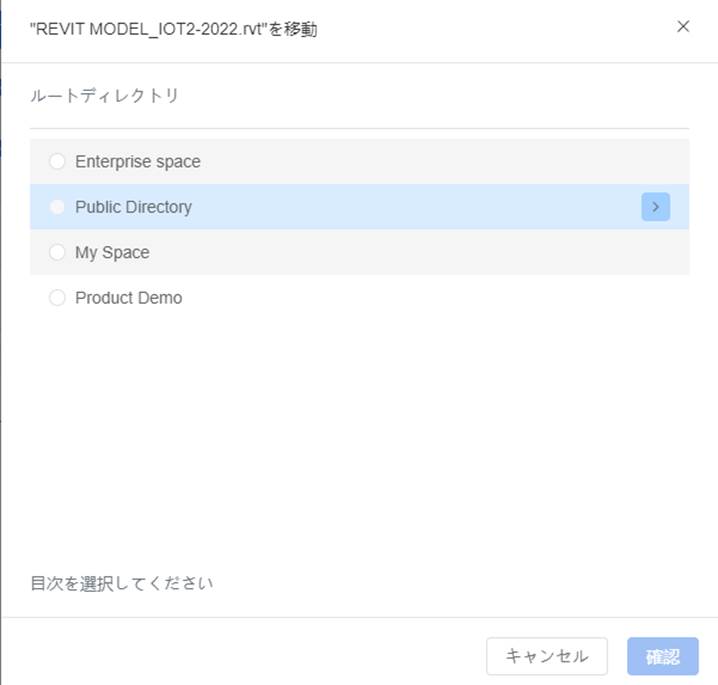Close the move file dialog
Image resolution: width=718 pixels, height=685 pixels.
pos(683,27)
